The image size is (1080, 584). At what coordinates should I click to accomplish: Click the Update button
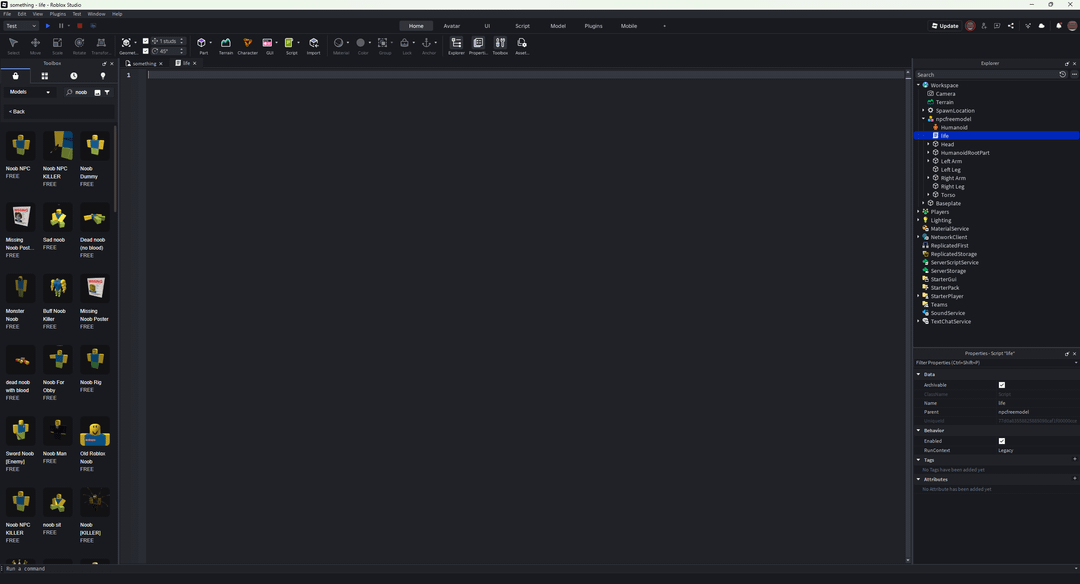coord(945,26)
